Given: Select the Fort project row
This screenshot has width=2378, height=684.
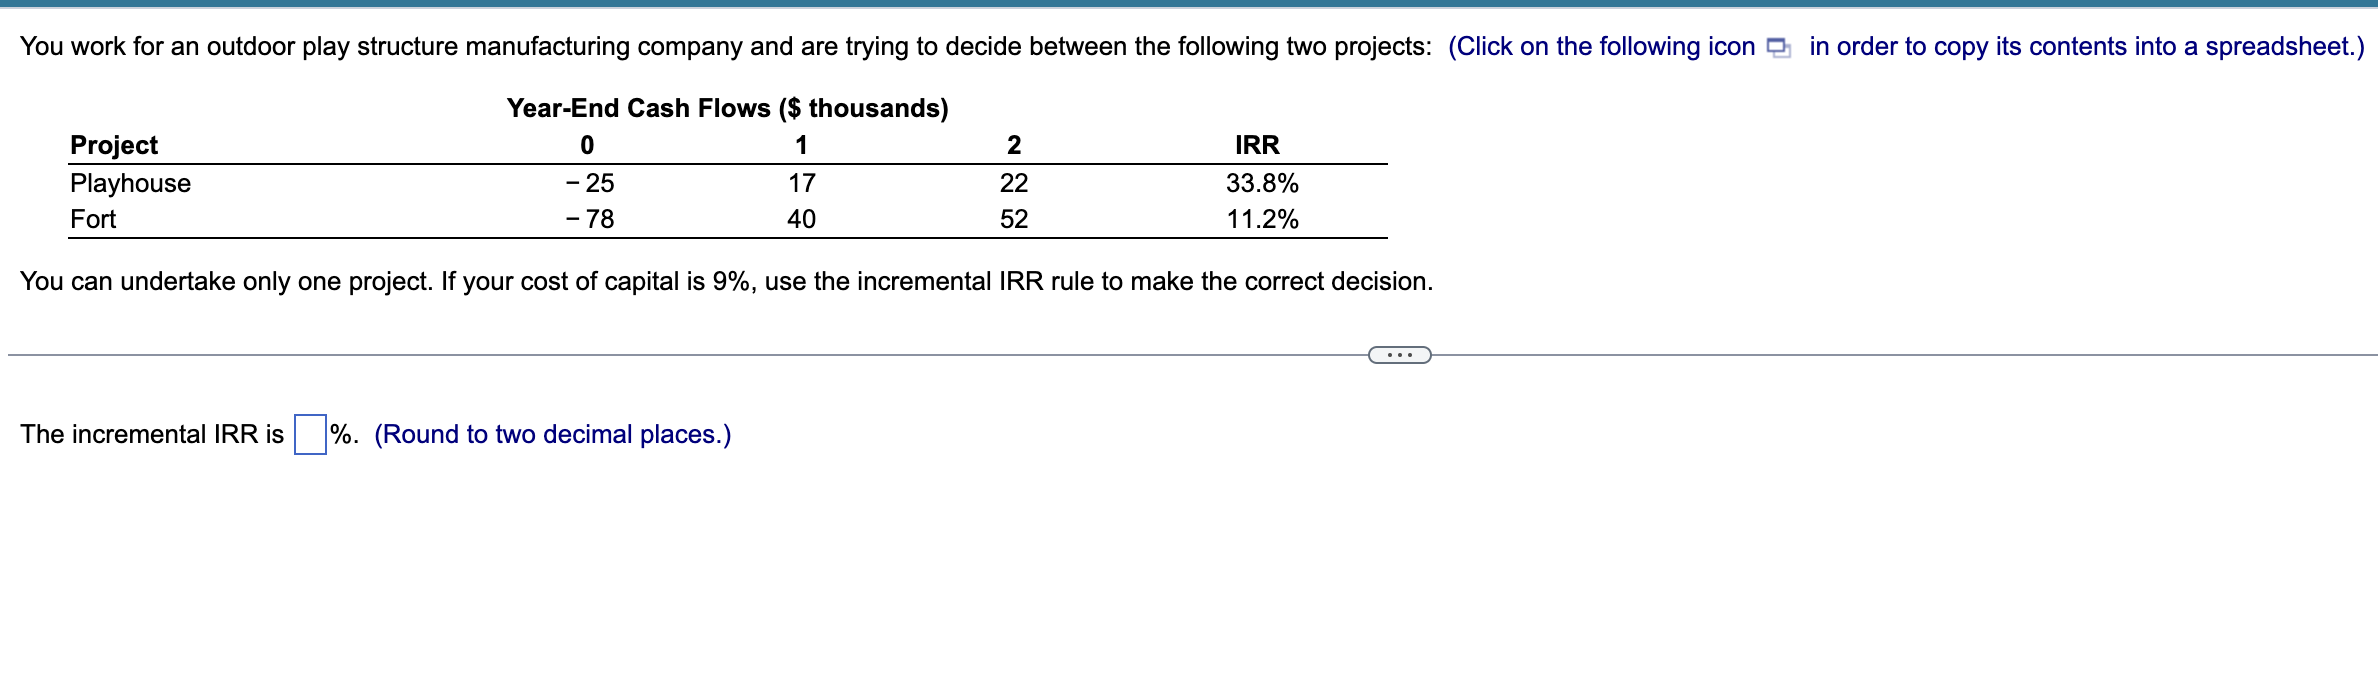Looking at the screenshot, I should (x=93, y=219).
